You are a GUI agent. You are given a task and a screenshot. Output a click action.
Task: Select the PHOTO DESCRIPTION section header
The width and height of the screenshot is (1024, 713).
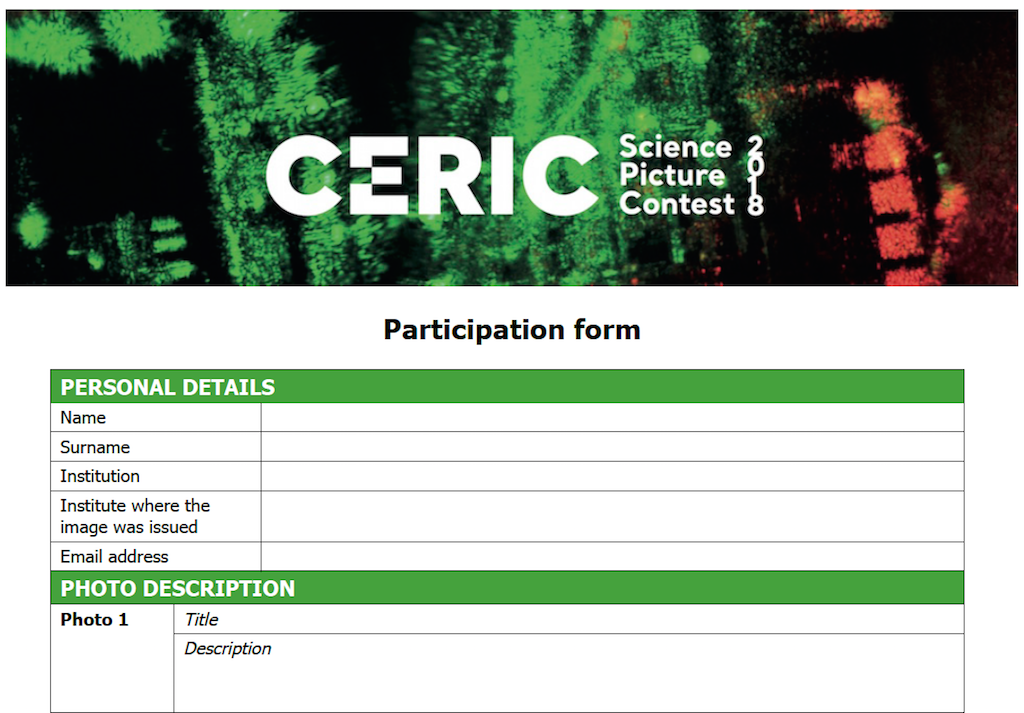pyautogui.click(x=507, y=588)
